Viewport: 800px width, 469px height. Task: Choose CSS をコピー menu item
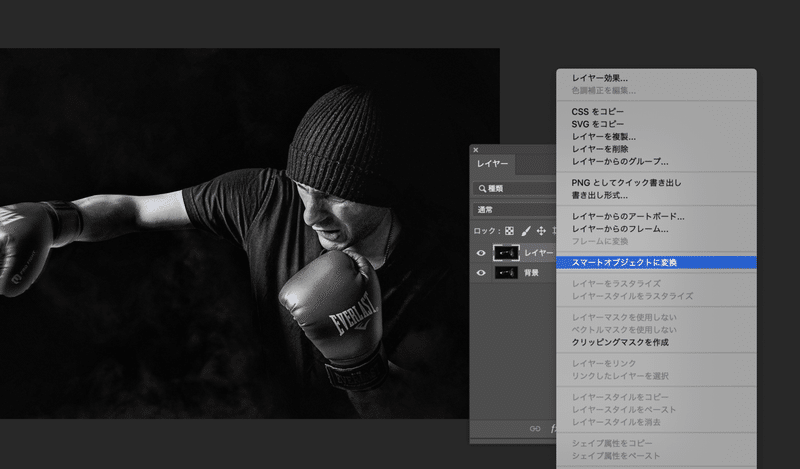(x=656, y=111)
